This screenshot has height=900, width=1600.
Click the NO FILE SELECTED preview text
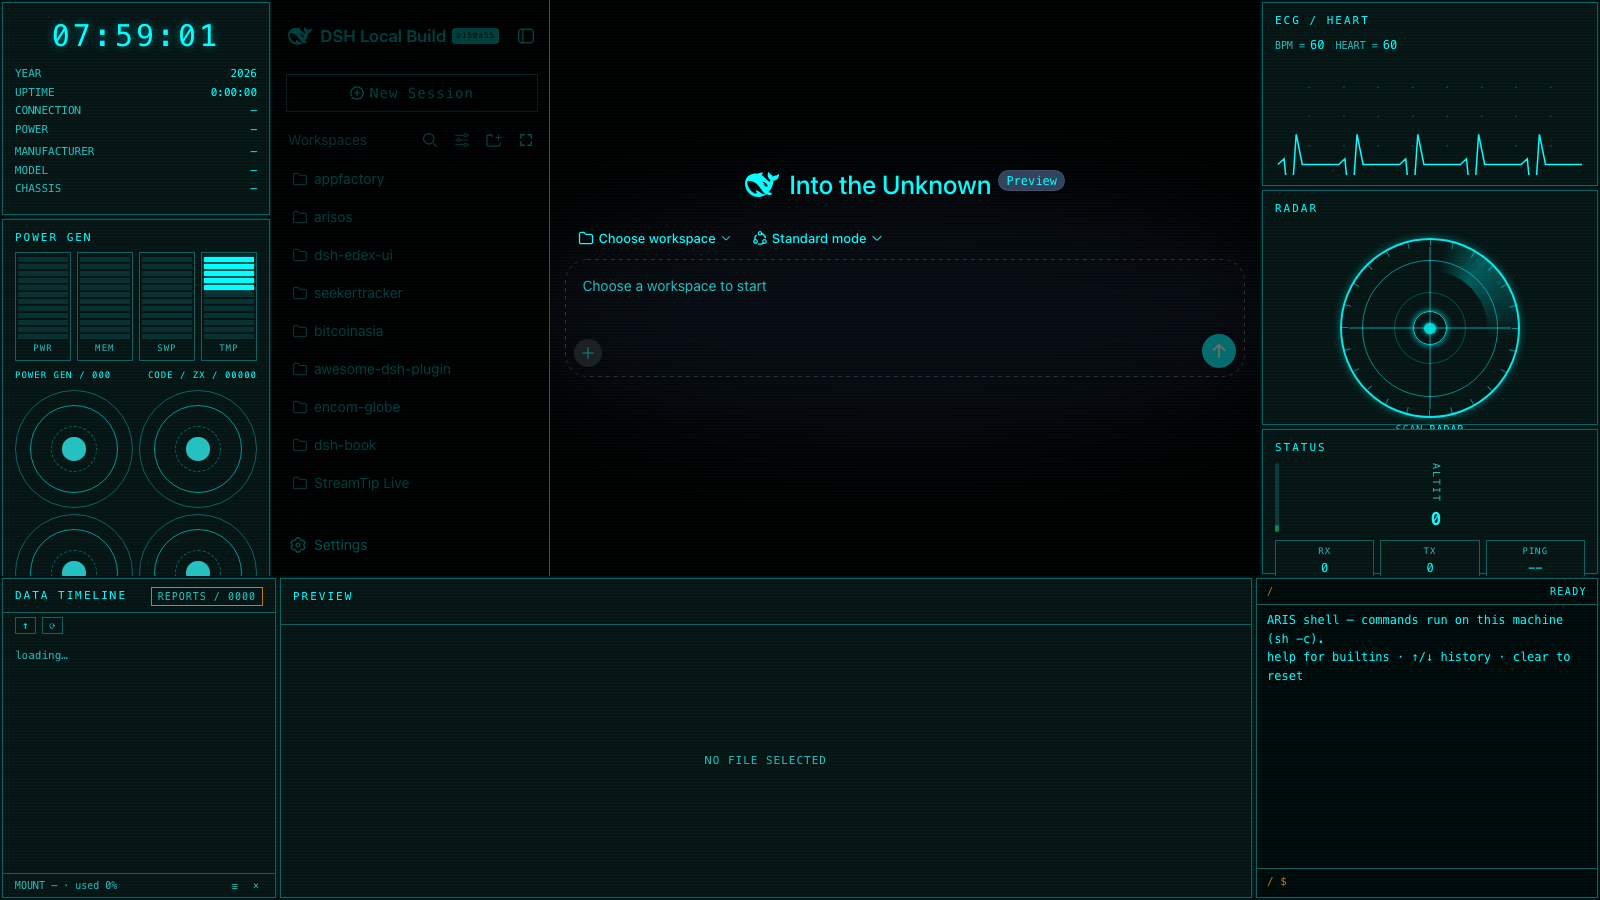765,761
